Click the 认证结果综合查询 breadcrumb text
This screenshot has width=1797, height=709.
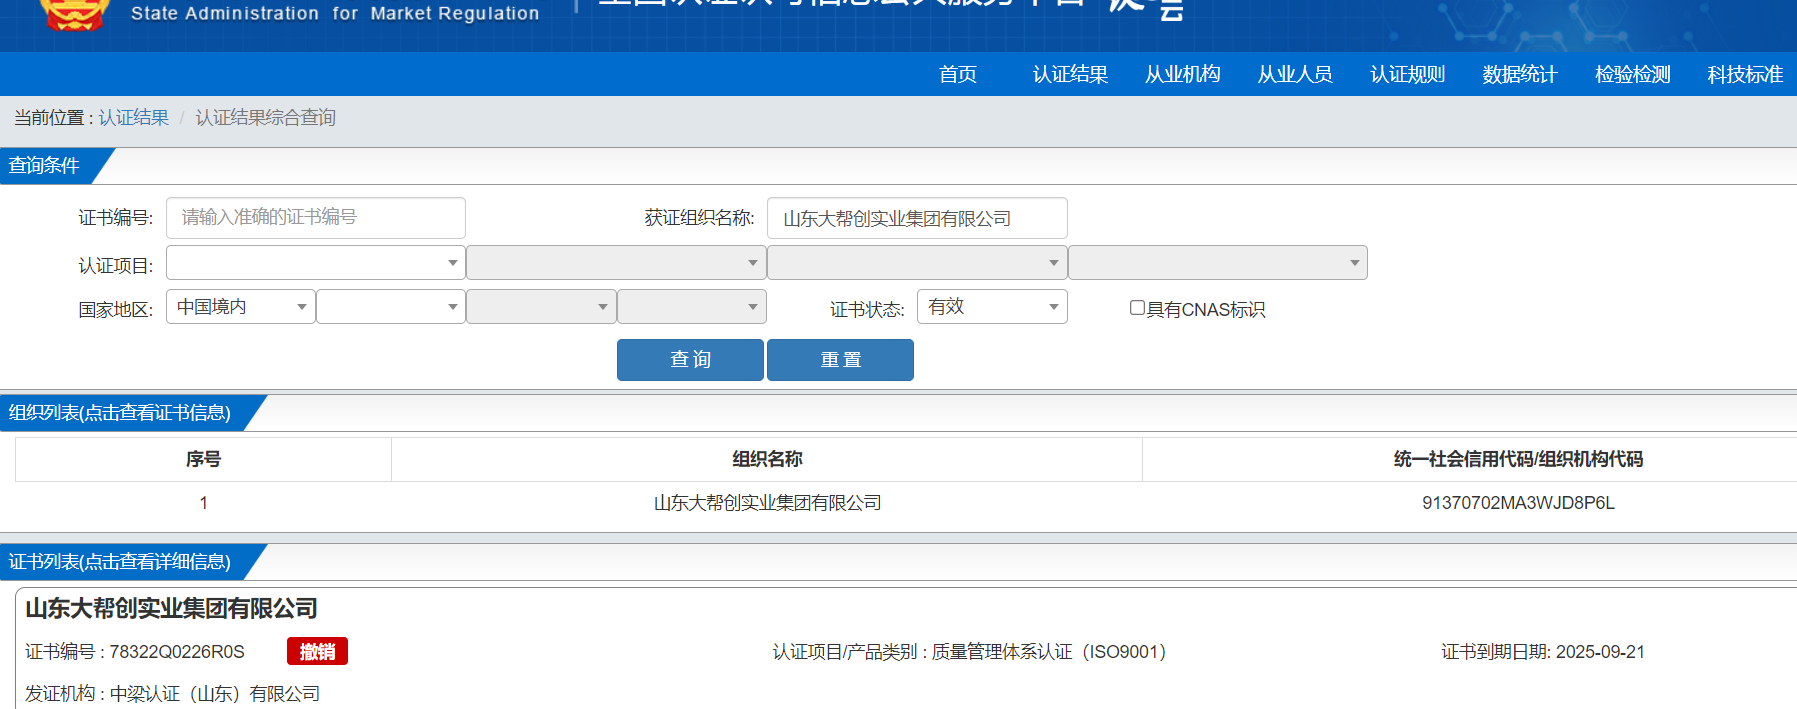(x=265, y=117)
